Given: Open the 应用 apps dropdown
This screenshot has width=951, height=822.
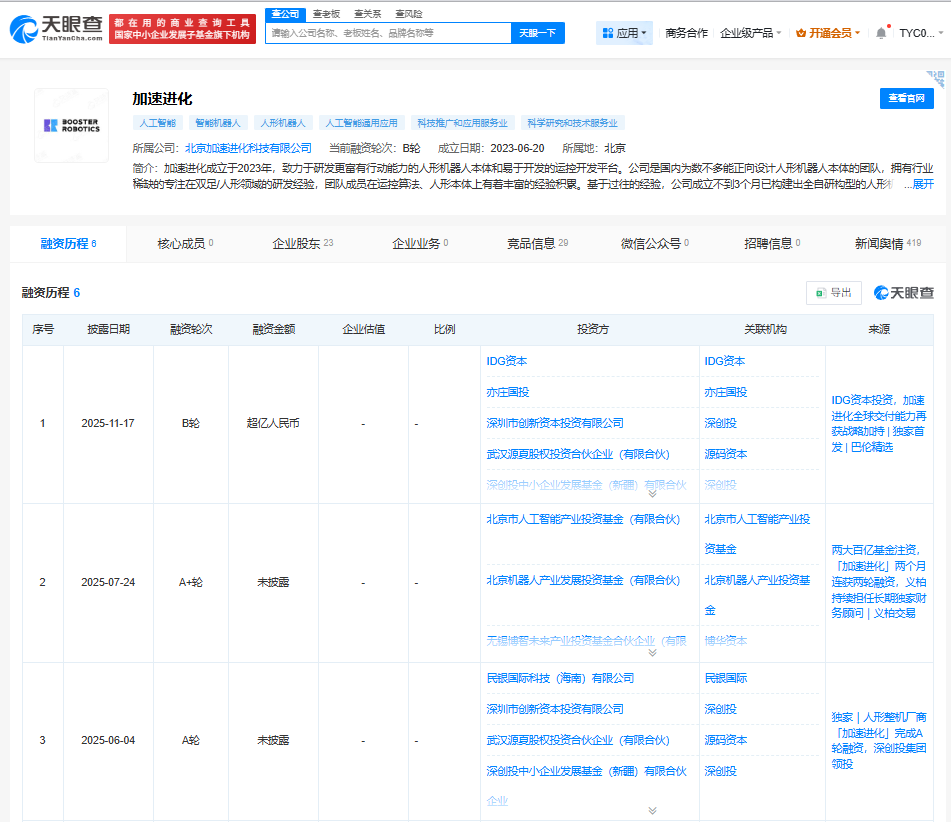Looking at the screenshot, I should tap(624, 33).
